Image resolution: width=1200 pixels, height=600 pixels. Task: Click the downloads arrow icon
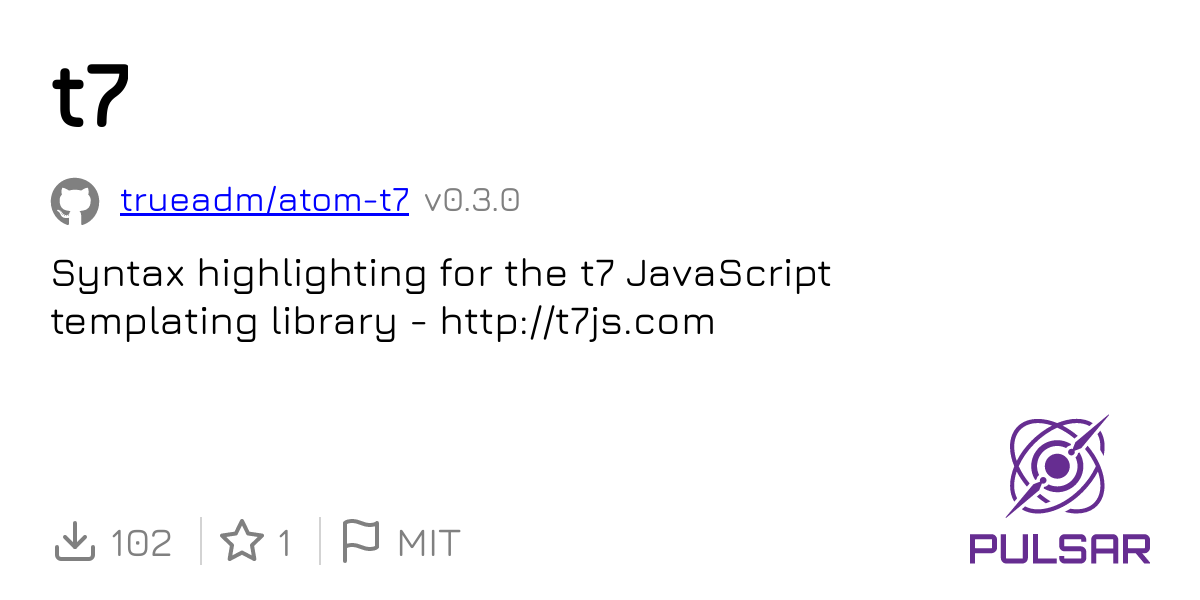pyautogui.click(x=74, y=542)
